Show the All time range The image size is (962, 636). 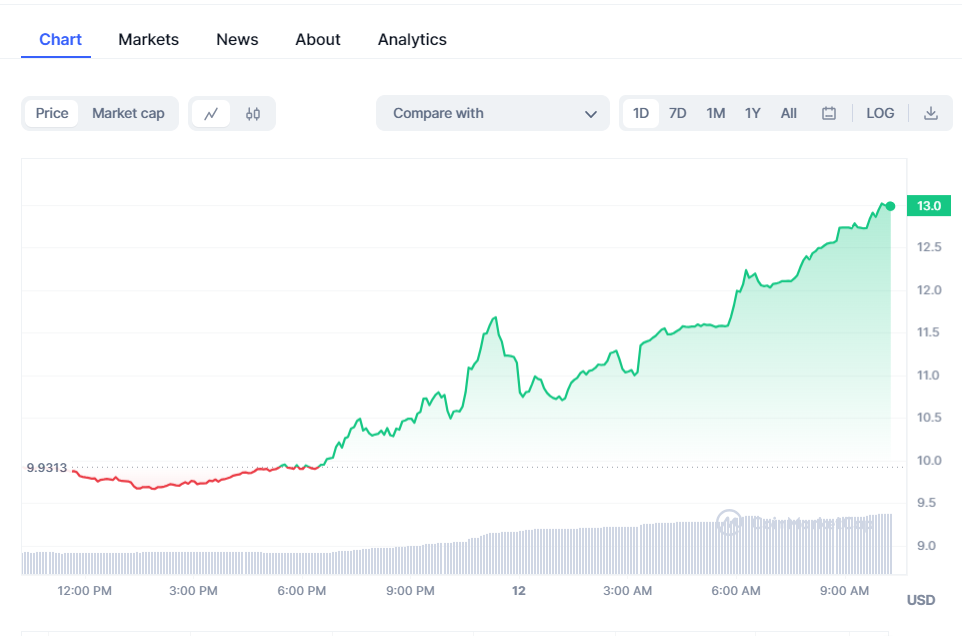tap(789, 114)
